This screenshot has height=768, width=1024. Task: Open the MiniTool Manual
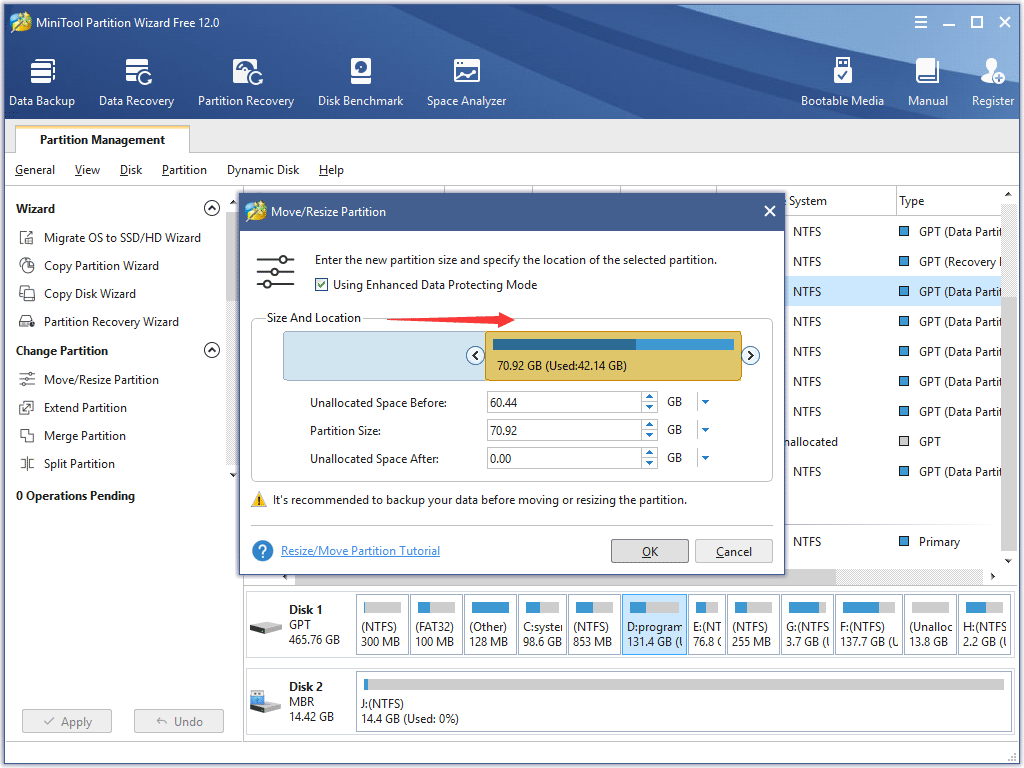click(927, 80)
